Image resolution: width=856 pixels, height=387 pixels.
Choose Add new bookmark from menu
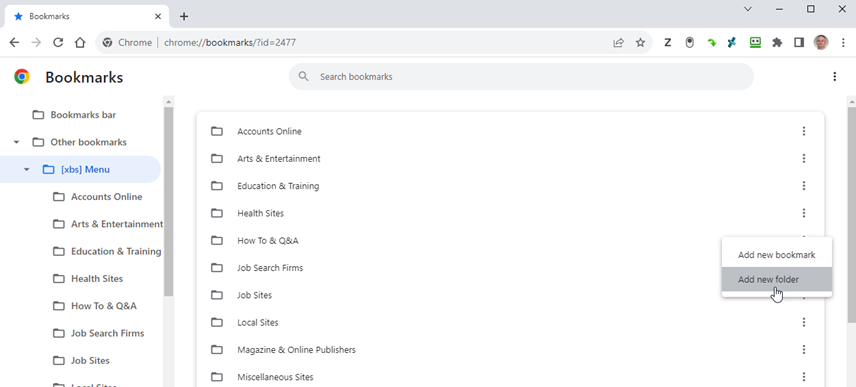click(776, 255)
